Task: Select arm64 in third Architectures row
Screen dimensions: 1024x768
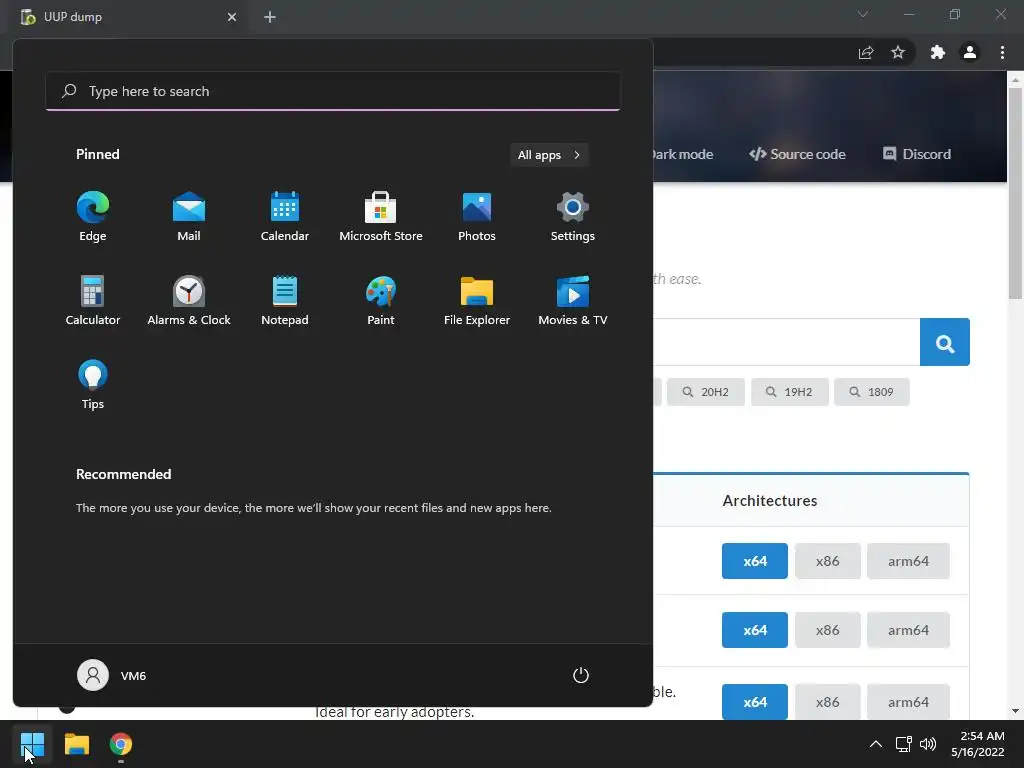Action: coord(908,702)
